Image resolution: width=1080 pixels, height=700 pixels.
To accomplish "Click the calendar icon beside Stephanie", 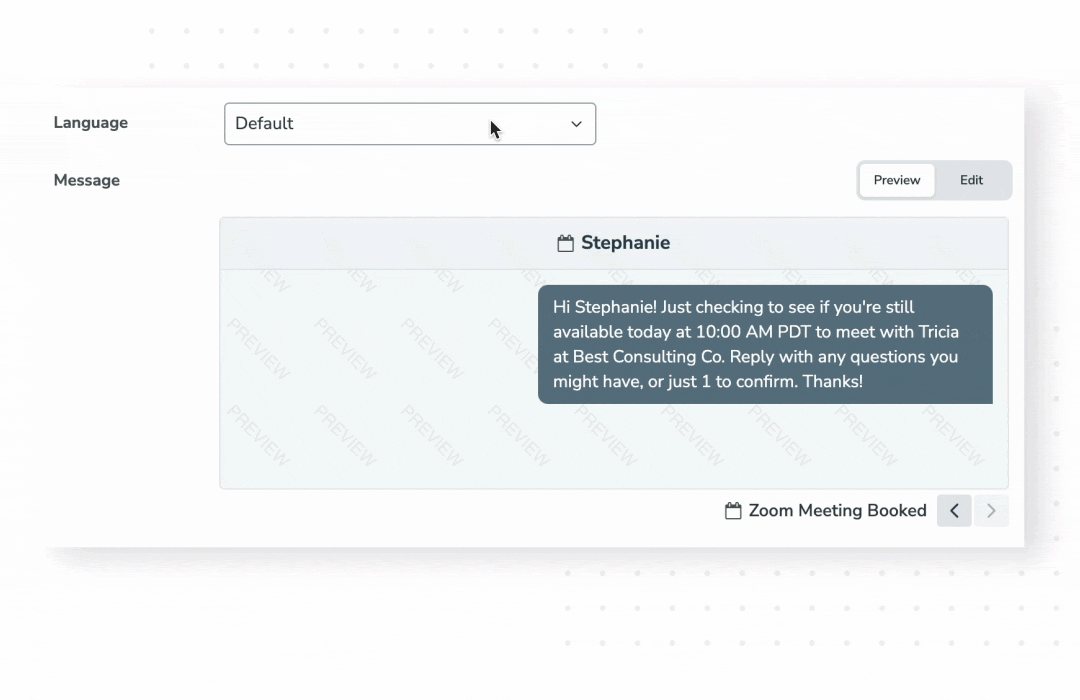I will [563, 242].
